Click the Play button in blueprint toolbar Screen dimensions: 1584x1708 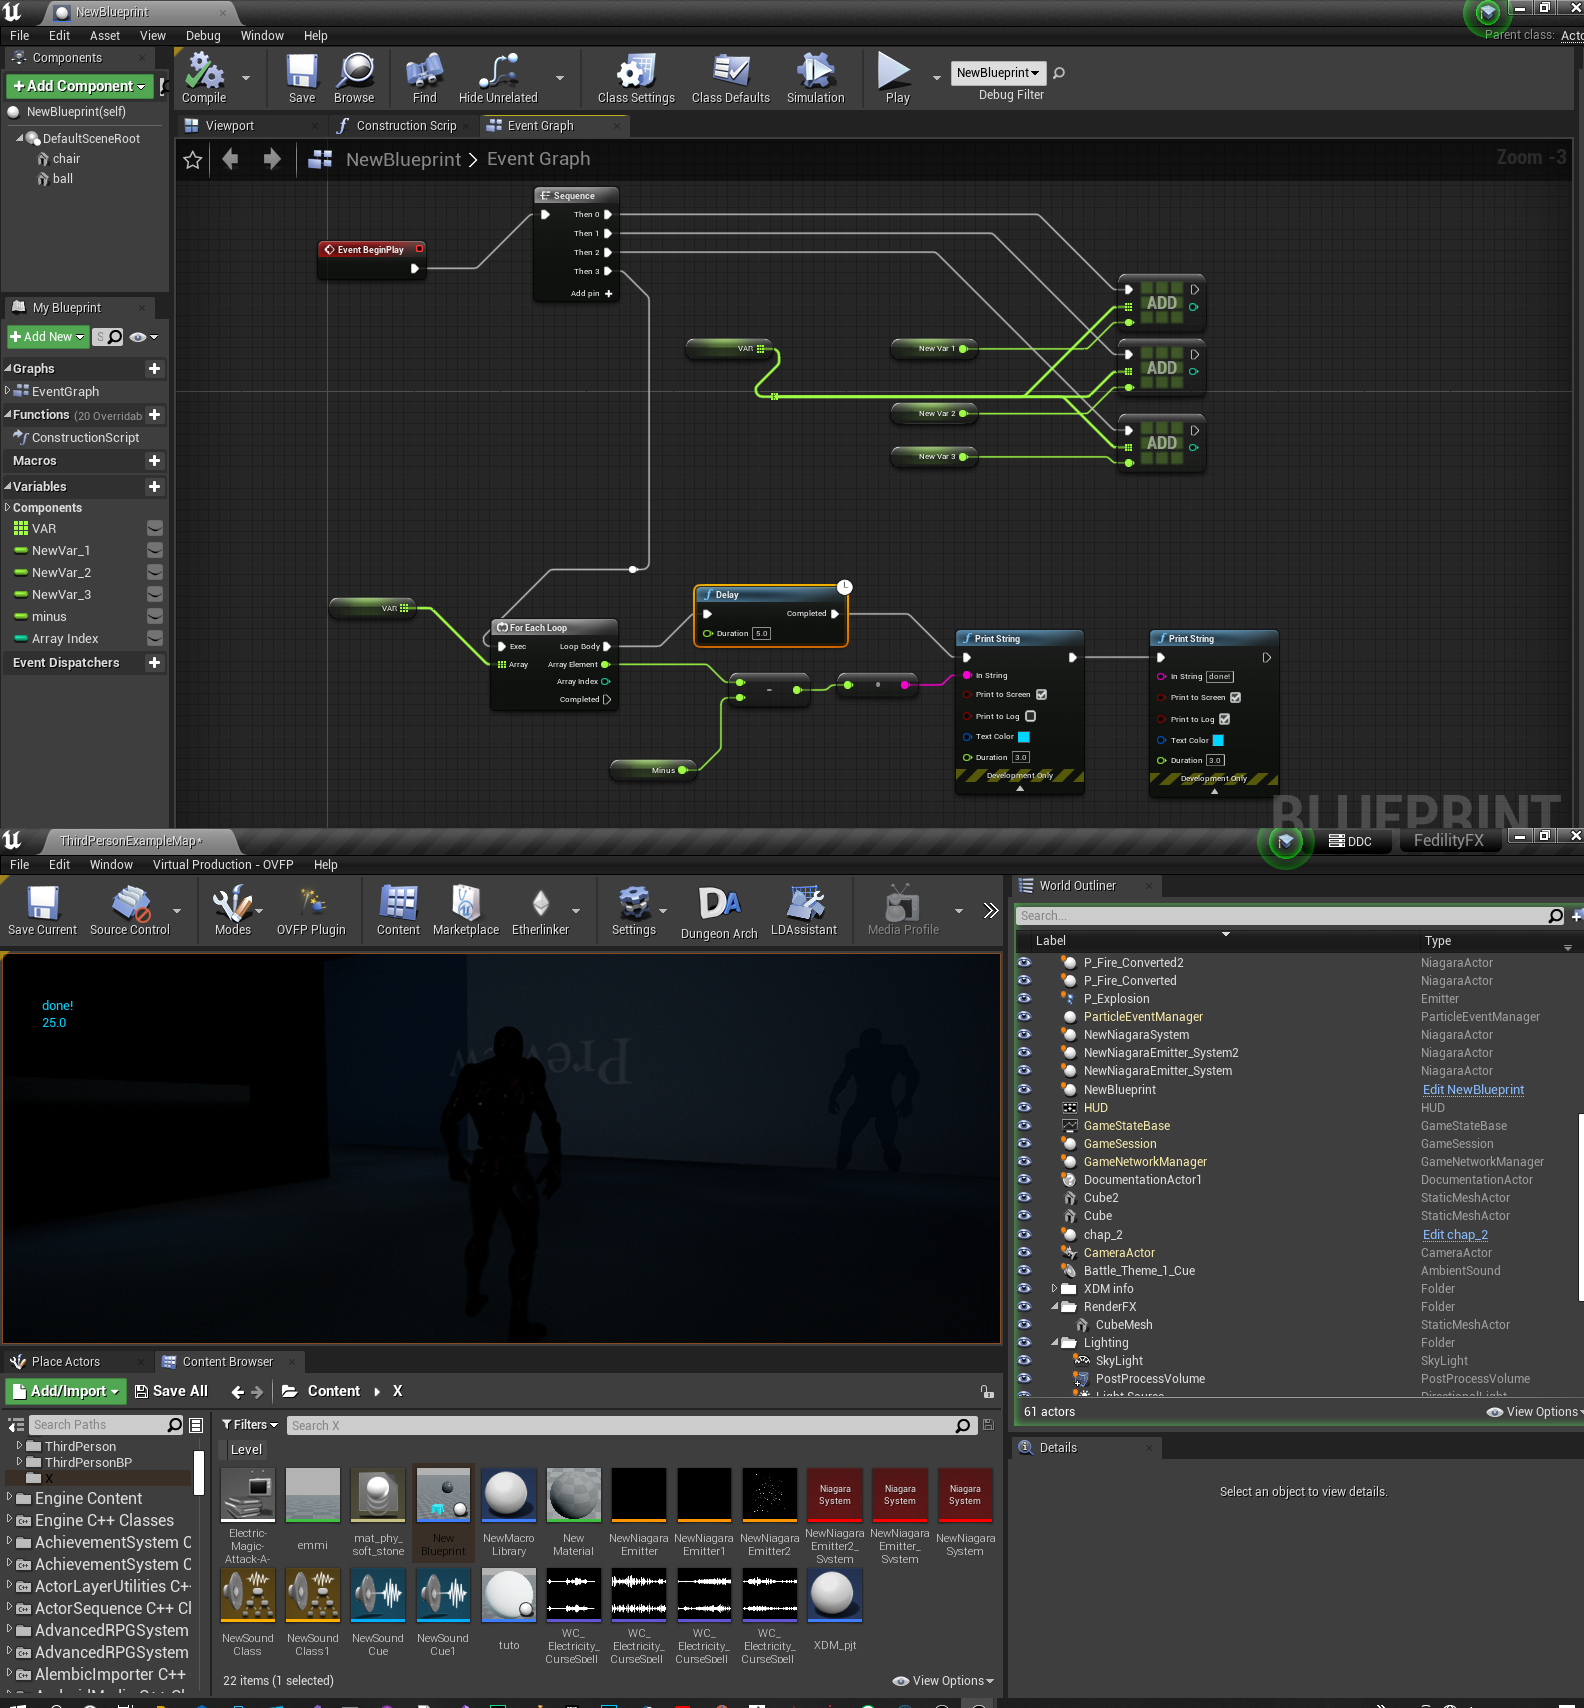[897, 78]
